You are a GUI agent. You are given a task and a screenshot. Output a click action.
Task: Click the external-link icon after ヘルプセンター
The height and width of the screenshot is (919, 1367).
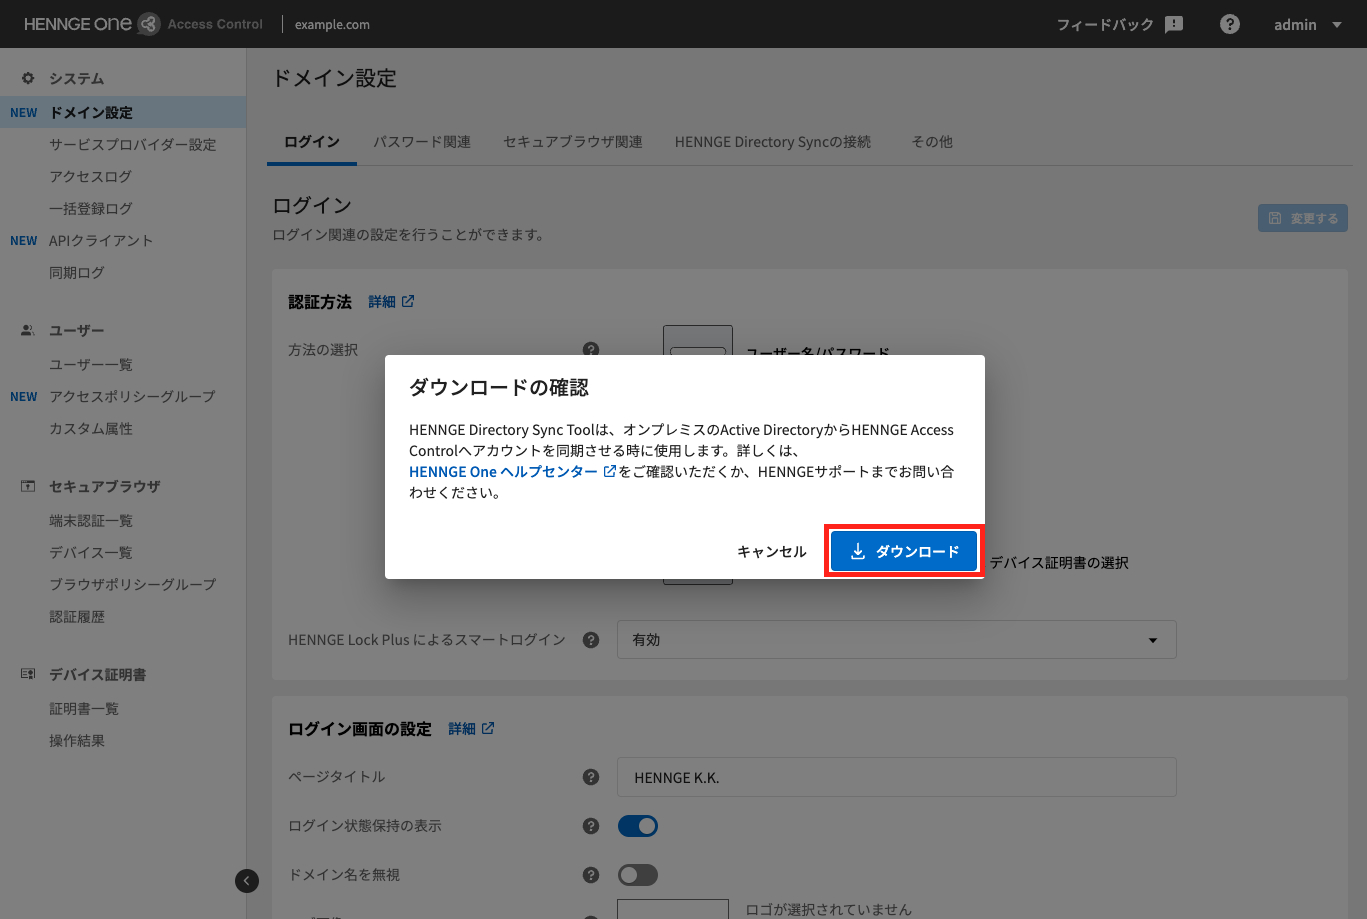pyautogui.click(x=609, y=471)
